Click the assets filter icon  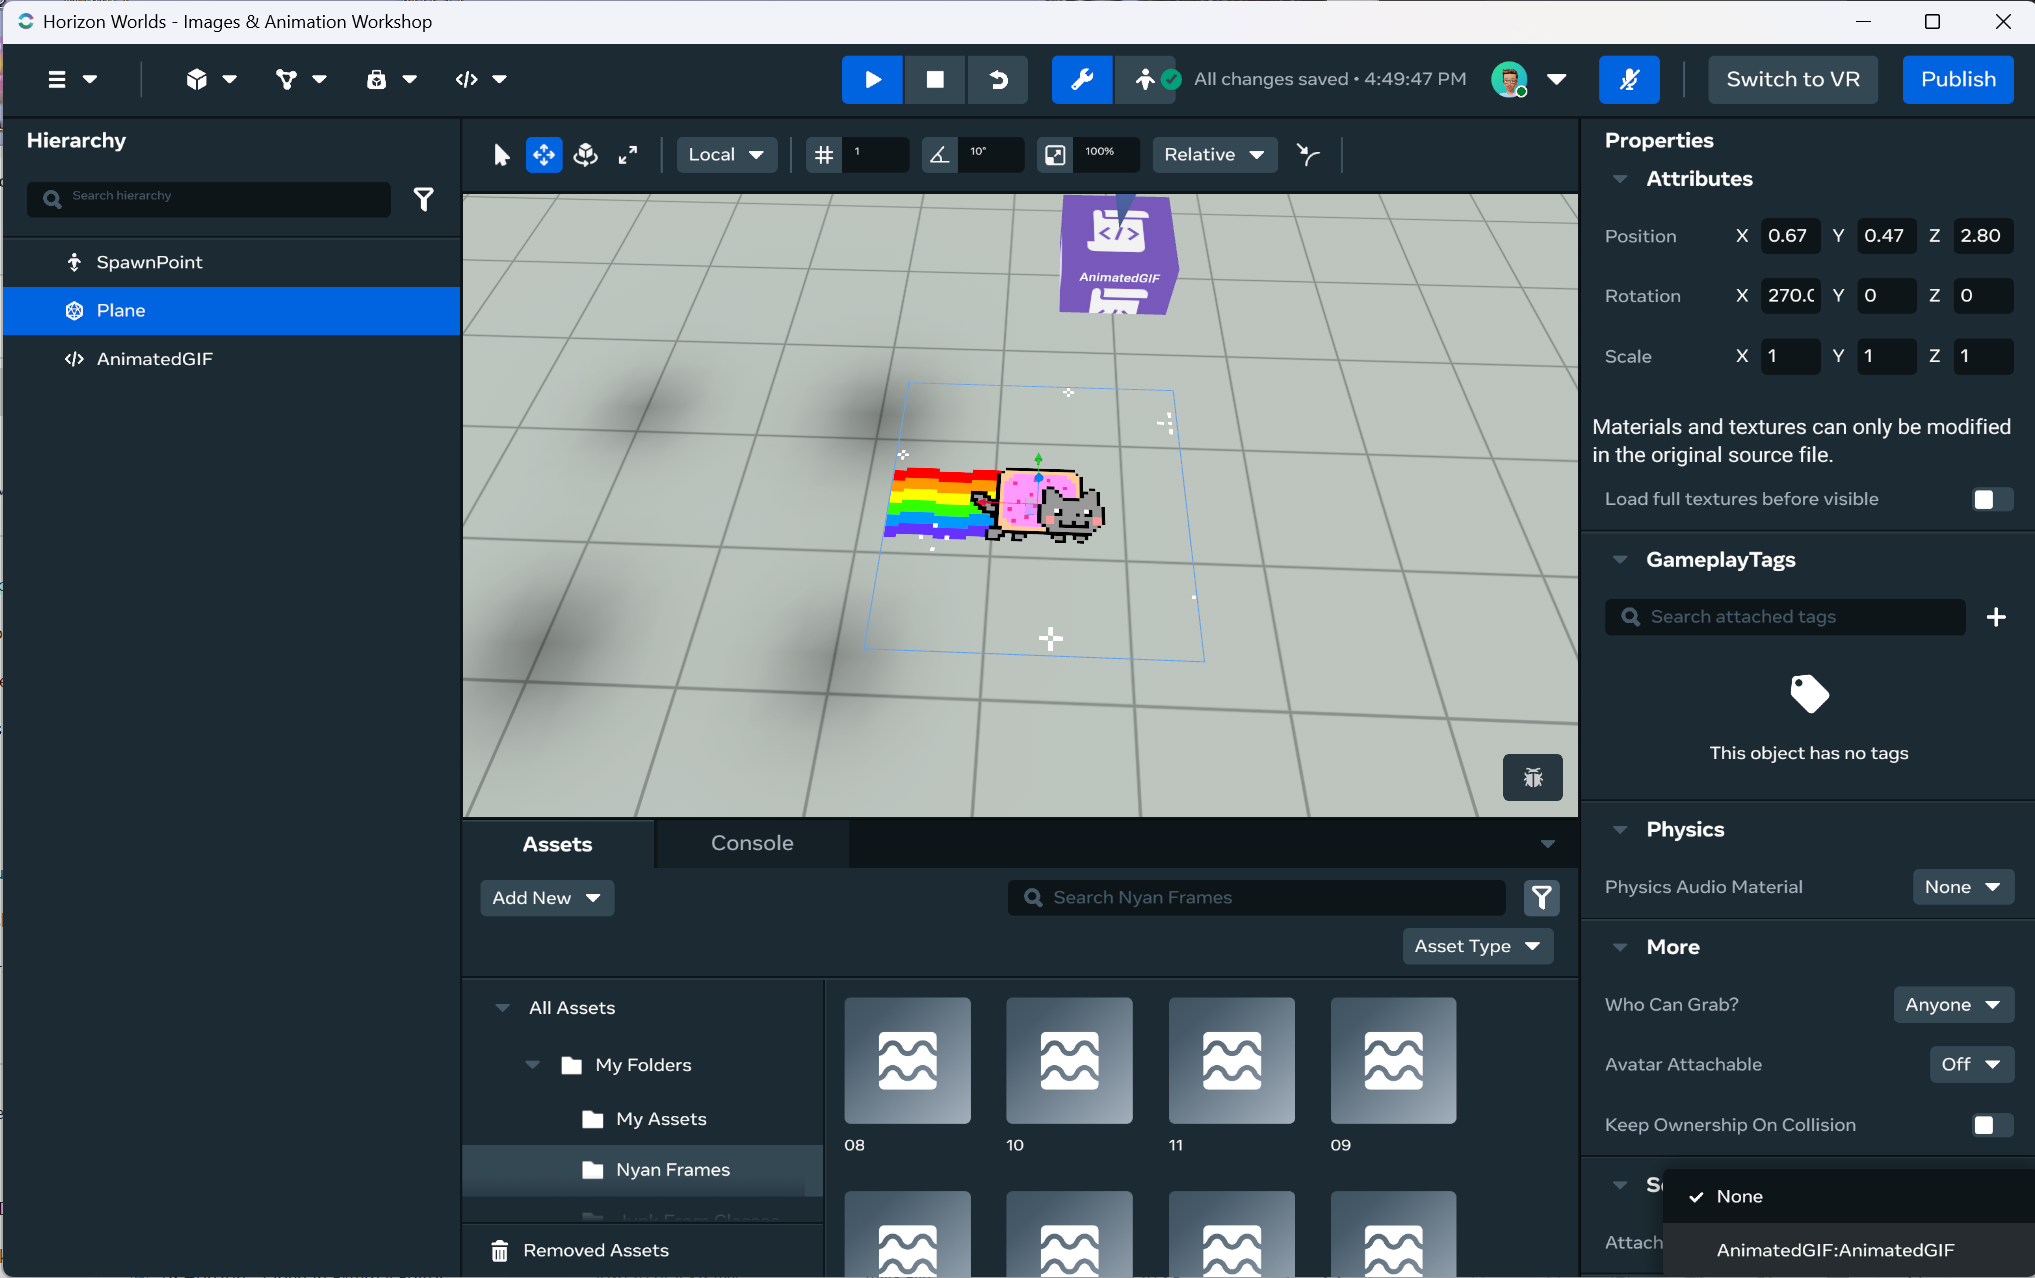point(1542,898)
